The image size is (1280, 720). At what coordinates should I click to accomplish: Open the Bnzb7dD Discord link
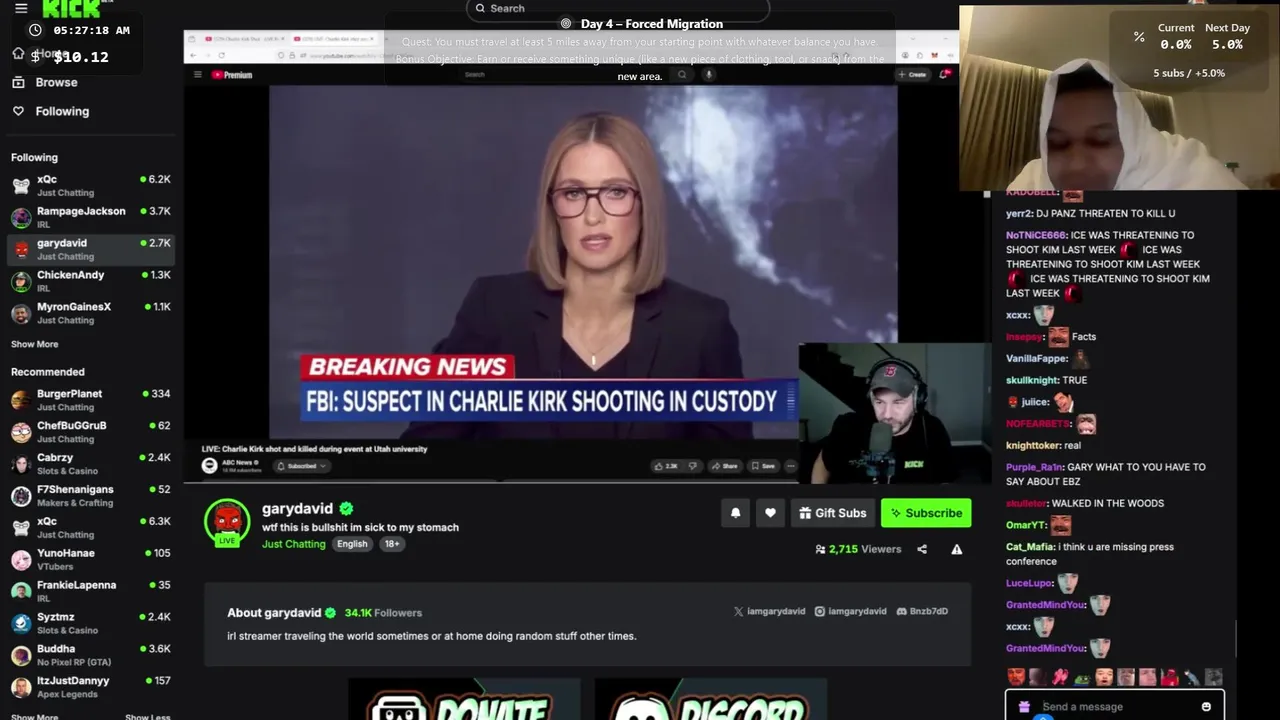pos(922,611)
